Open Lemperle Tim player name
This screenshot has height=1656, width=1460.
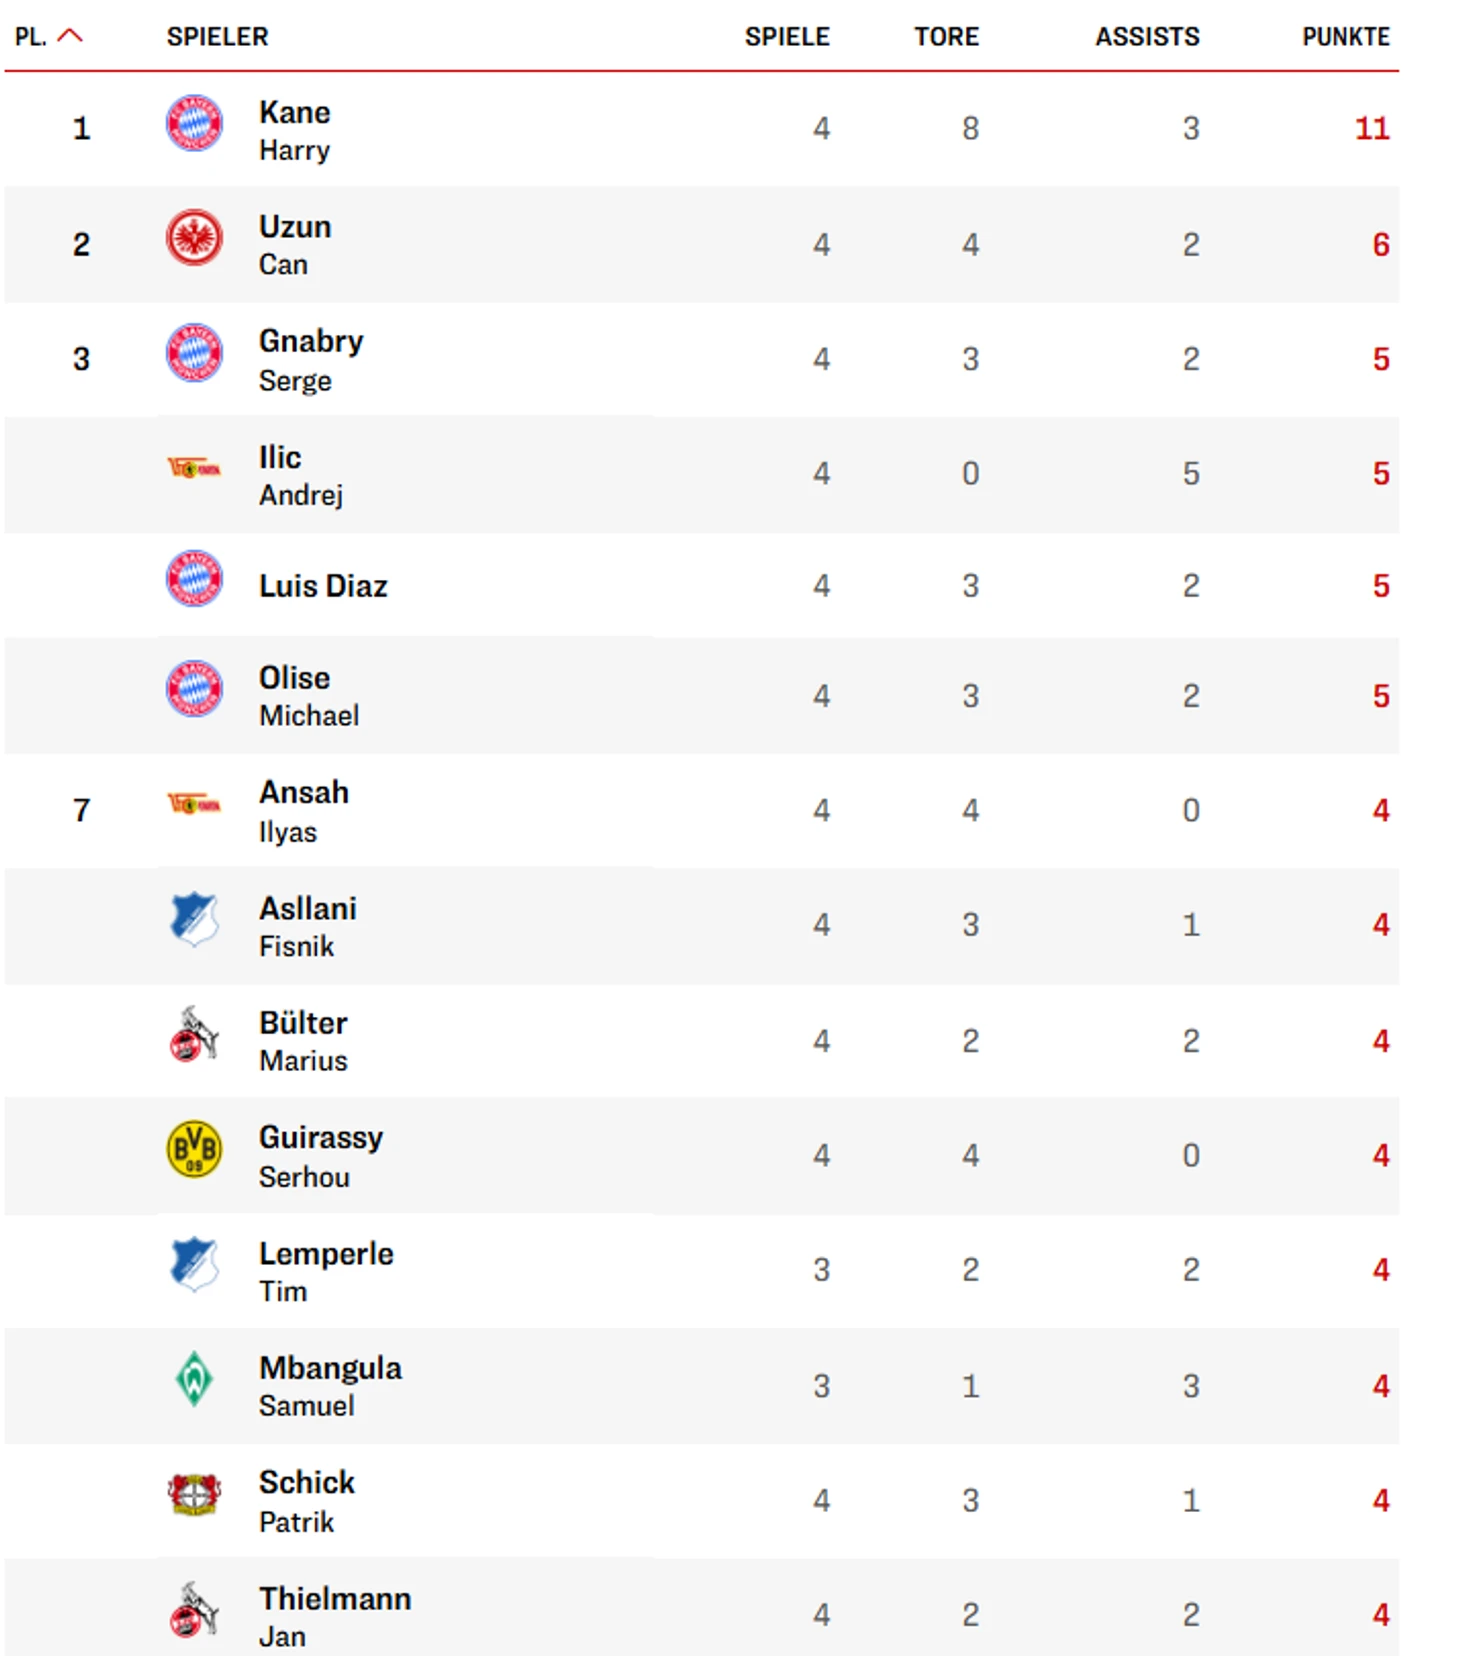[326, 1271]
